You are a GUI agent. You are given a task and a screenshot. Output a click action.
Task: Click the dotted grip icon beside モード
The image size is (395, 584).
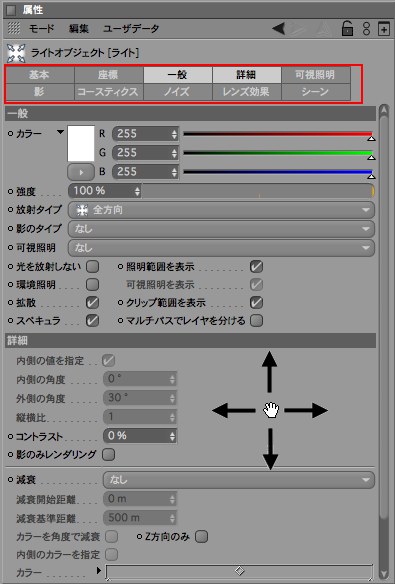coord(14,28)
